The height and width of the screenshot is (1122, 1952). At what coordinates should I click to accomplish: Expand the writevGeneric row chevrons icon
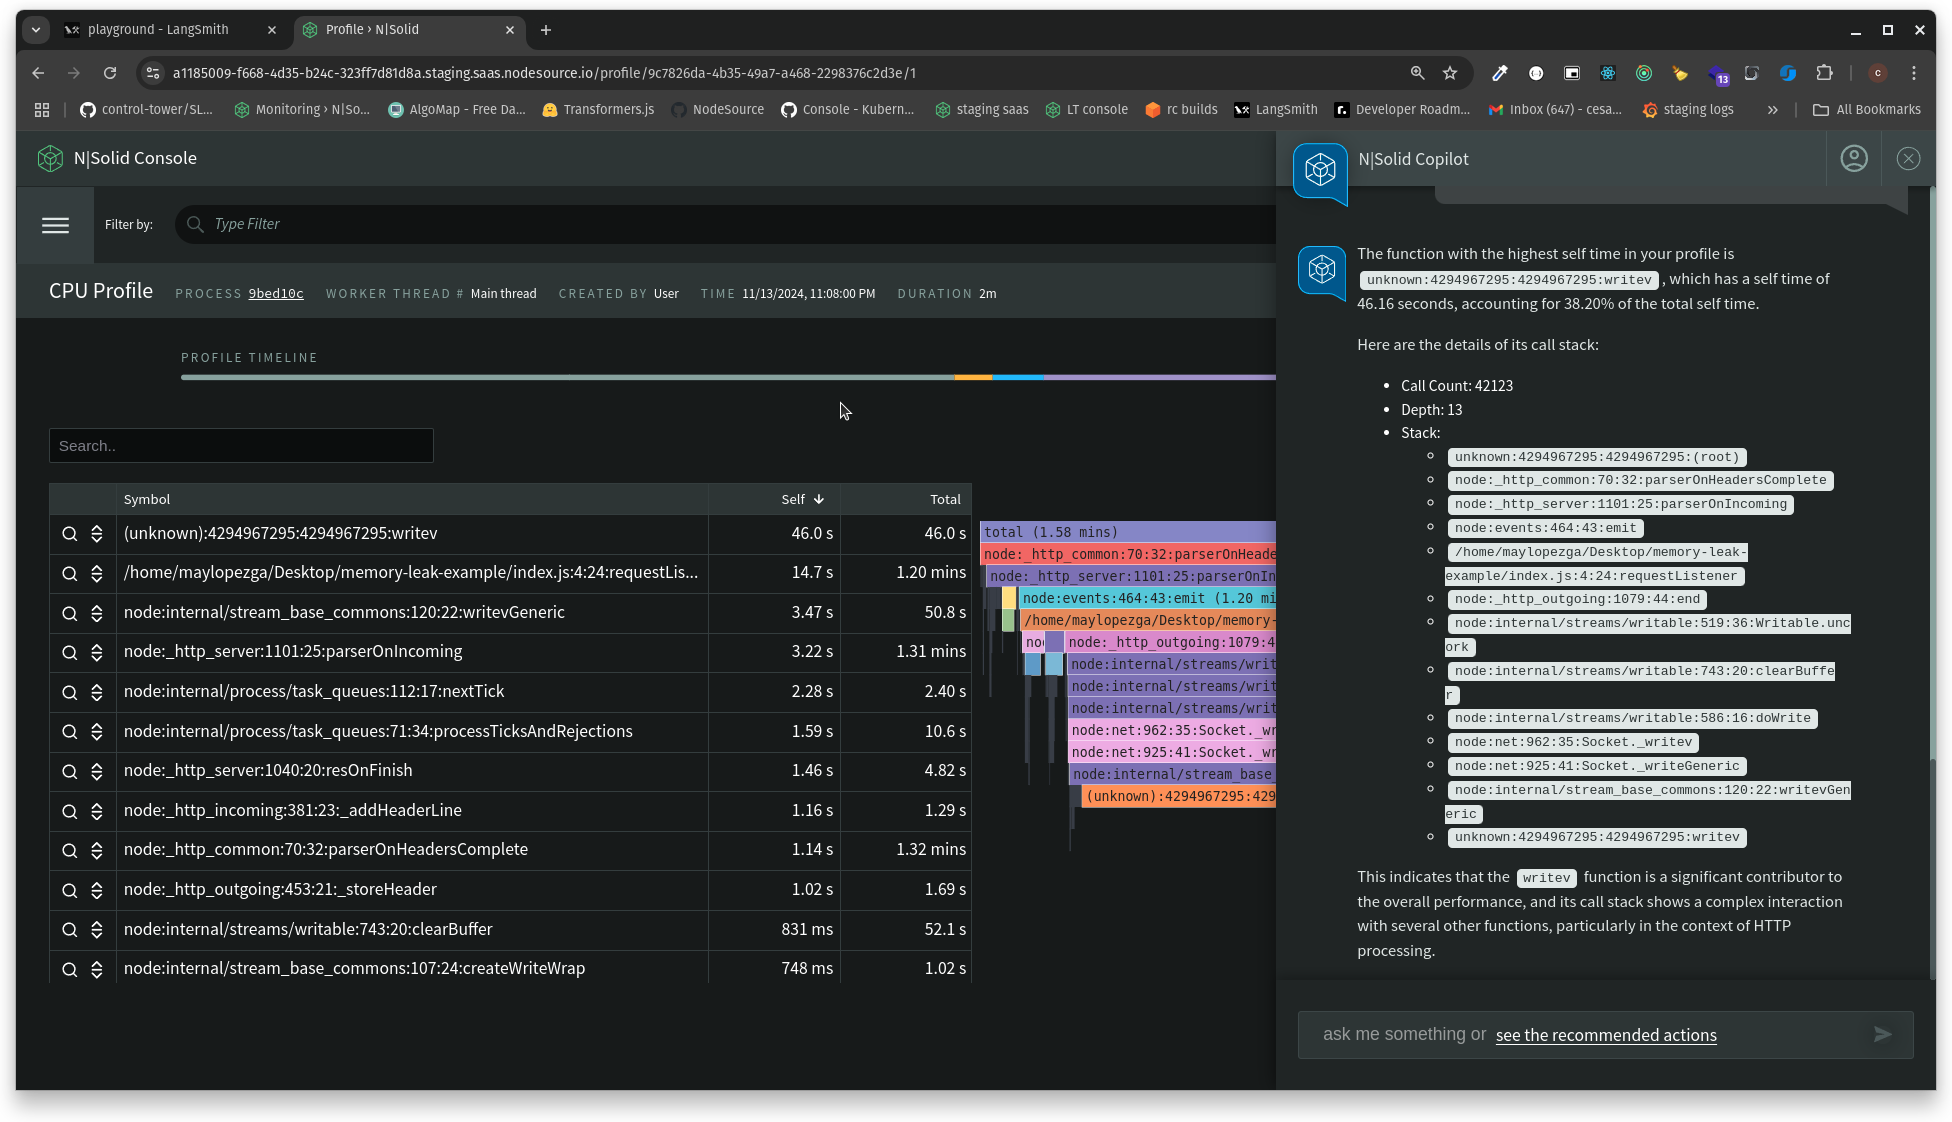tap(97, 613)
